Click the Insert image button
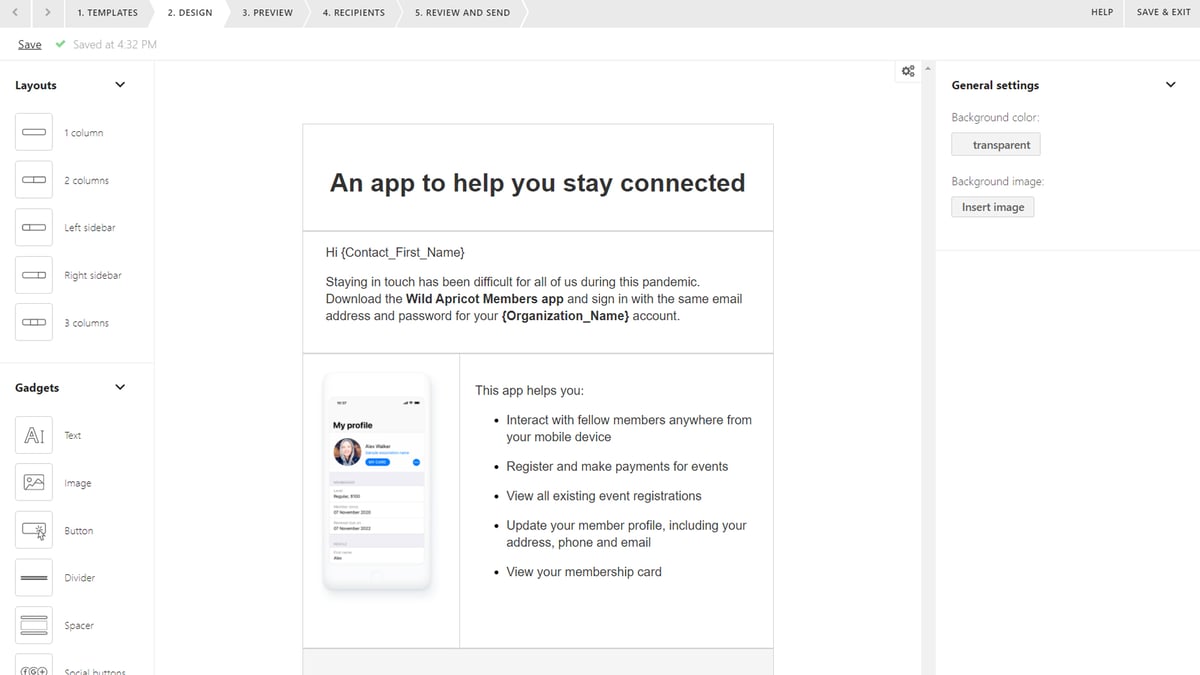Screen dimensions: 1200x675 point(993,207)
